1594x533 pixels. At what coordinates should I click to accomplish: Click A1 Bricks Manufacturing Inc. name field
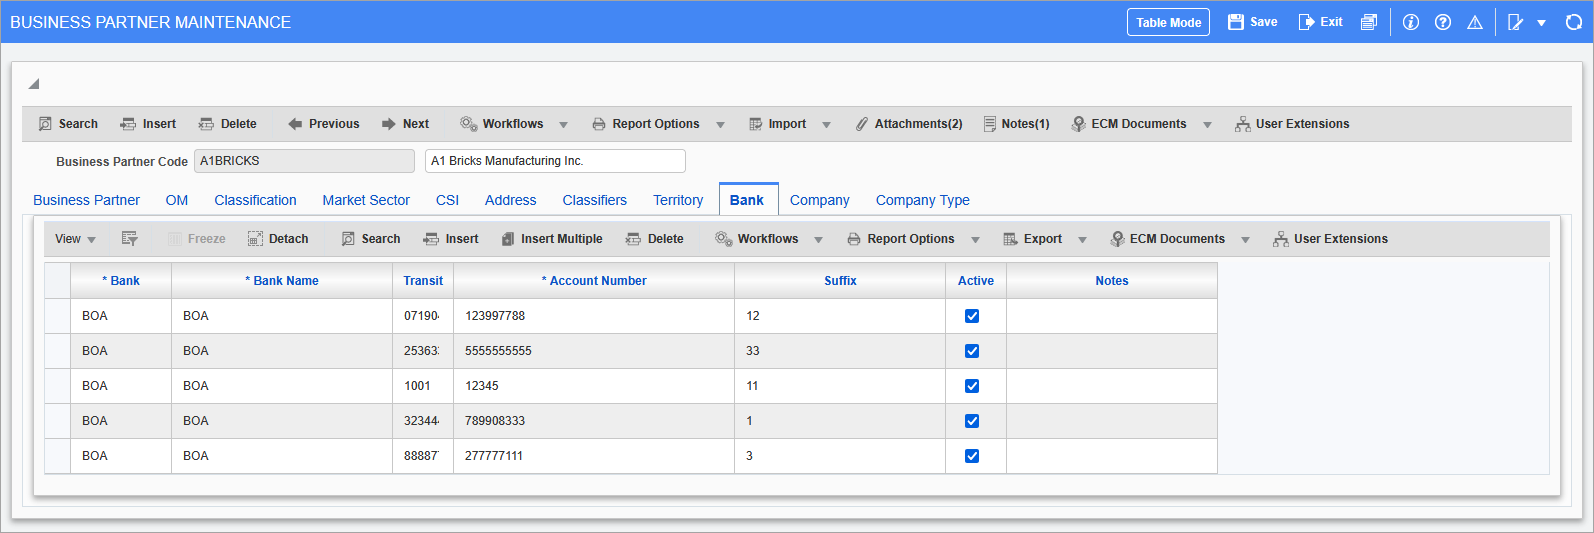click(555, 161)
